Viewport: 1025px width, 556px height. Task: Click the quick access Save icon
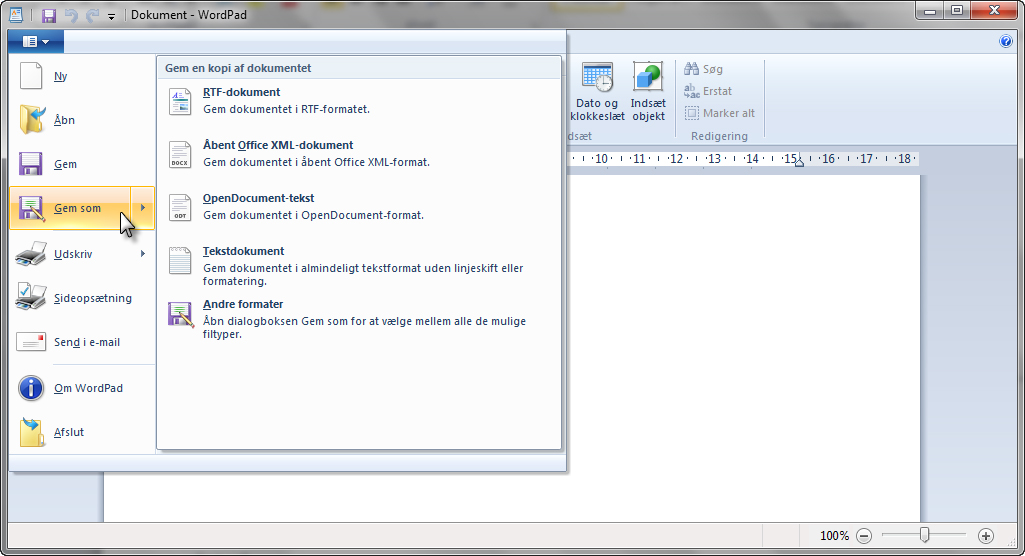(x=49, y=15)
